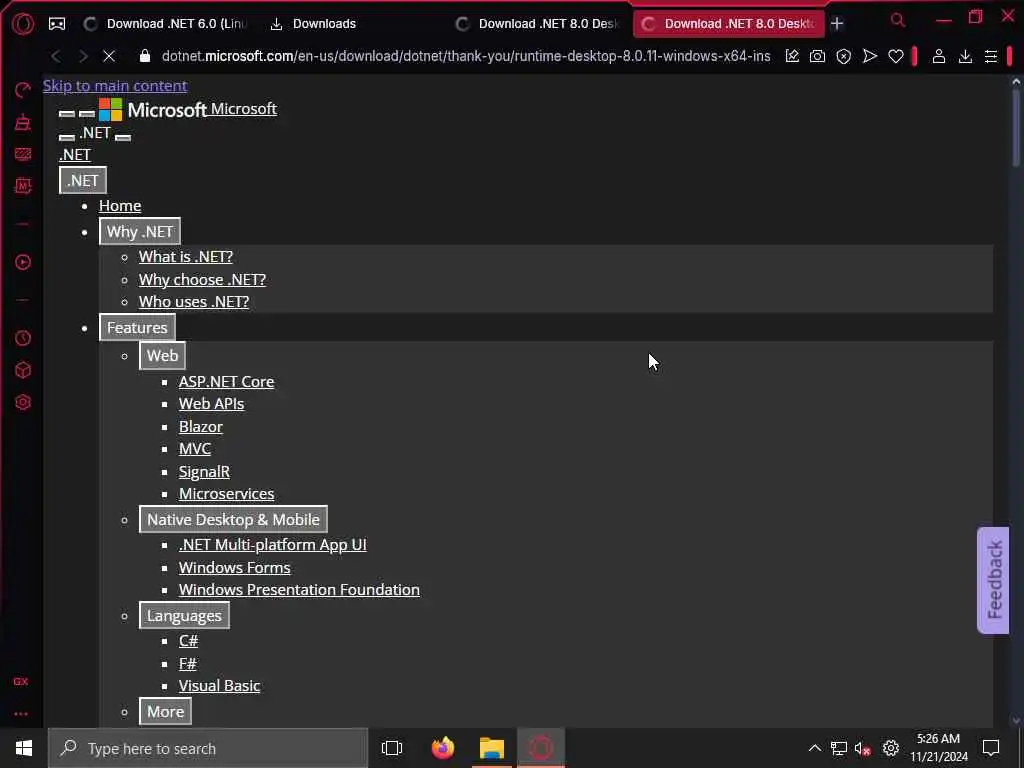The width and height of the screenshot is (1024, 768).
Task: Select the active red .NET 8.0 tab
Action: 729,24
